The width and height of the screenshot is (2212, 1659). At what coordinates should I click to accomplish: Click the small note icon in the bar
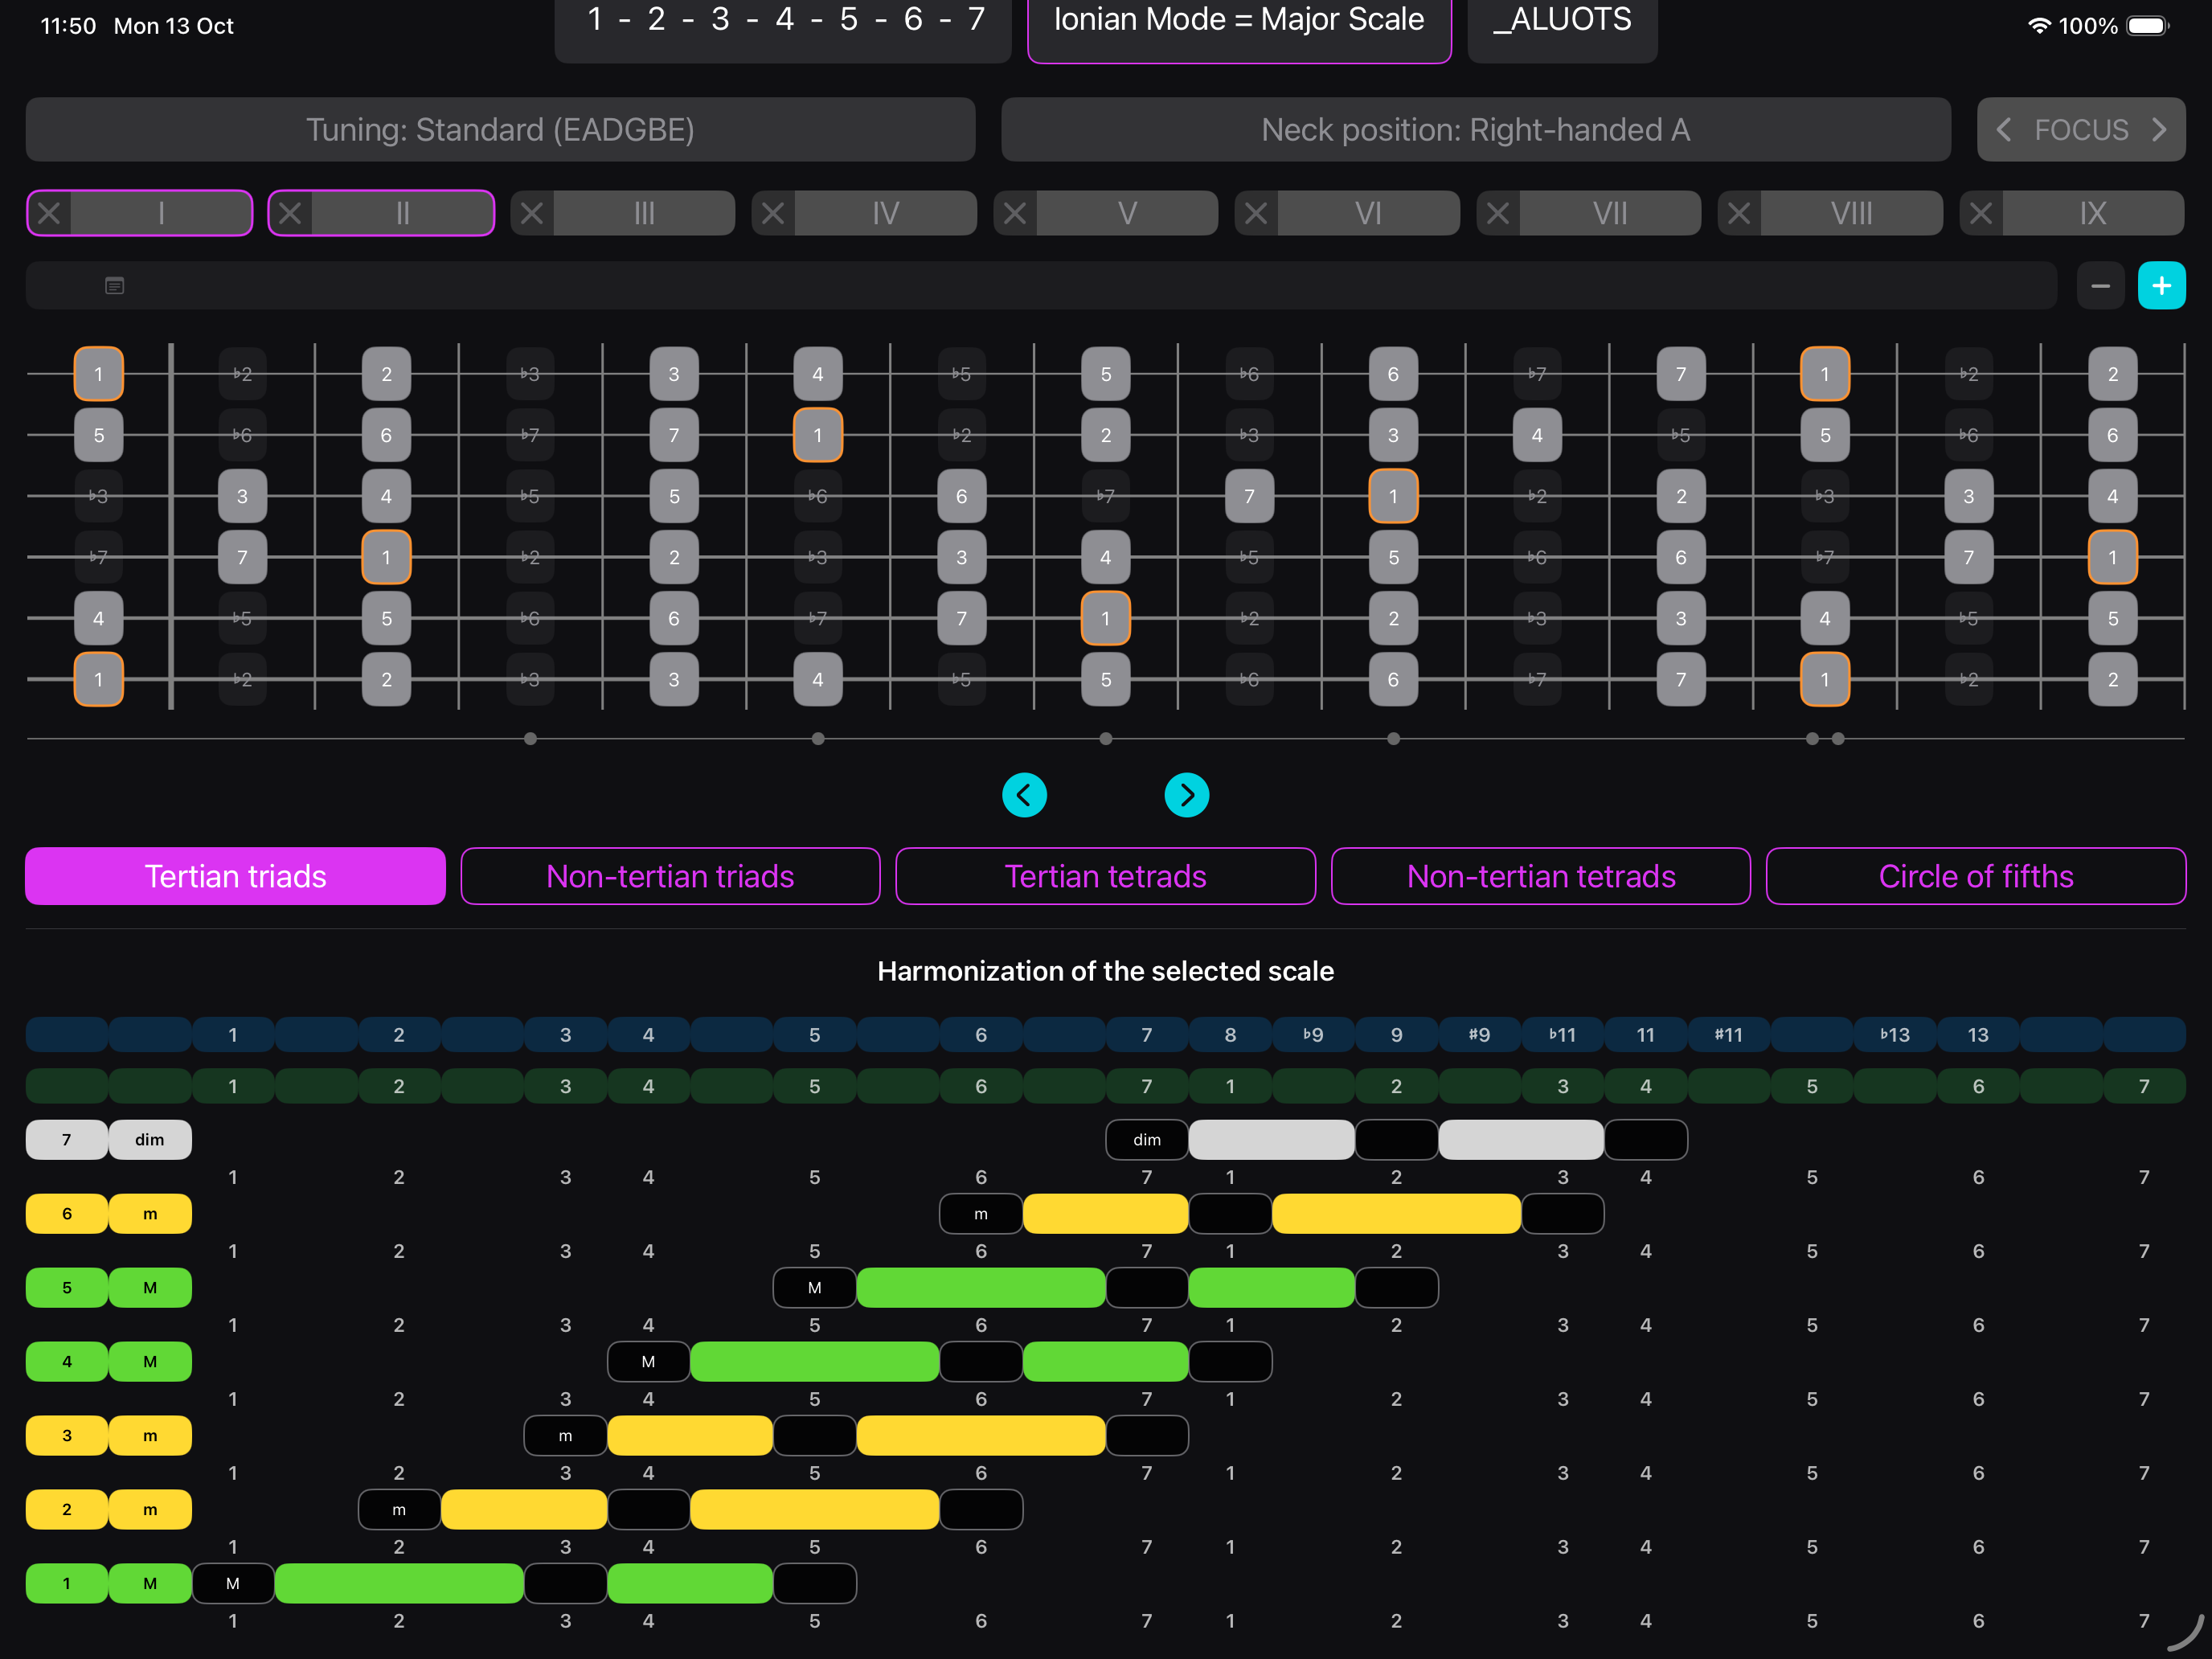pos(115,286)
